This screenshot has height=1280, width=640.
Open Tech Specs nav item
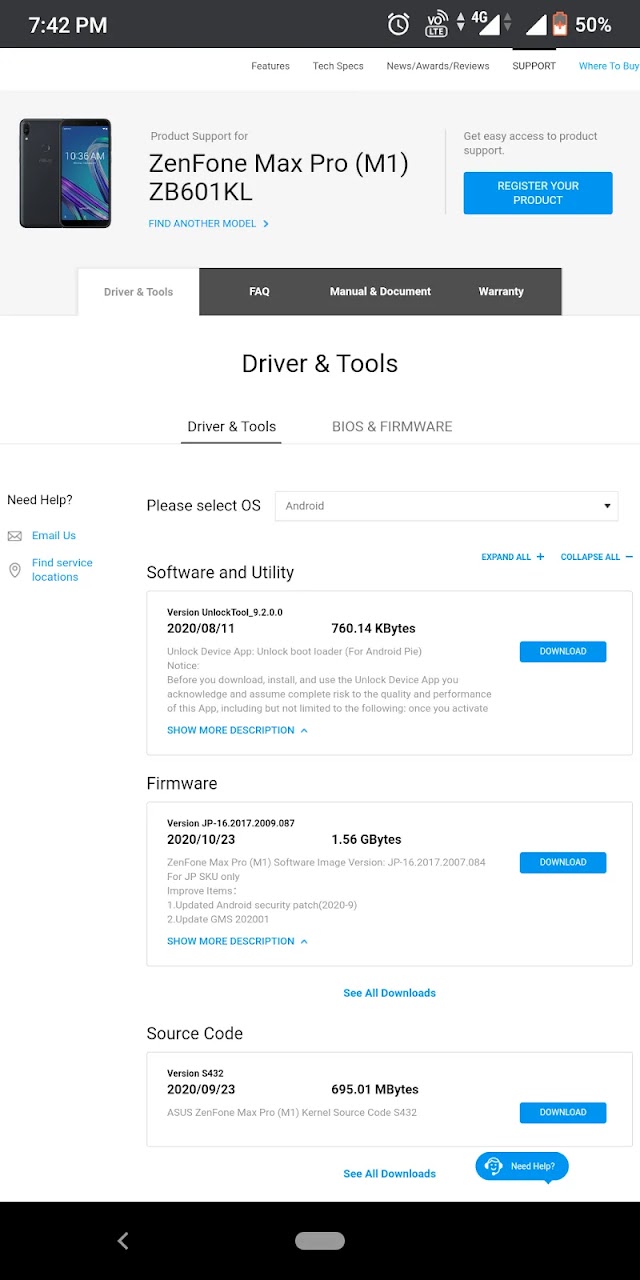point(338,66)
